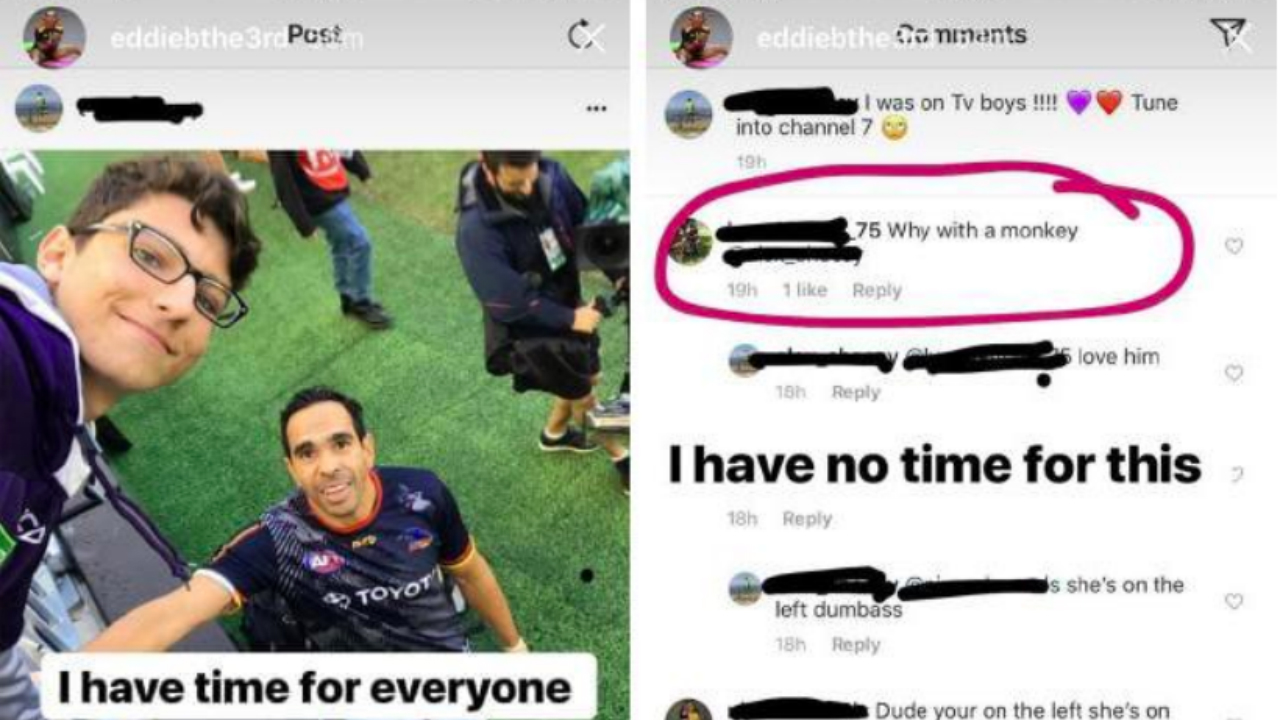Open the post author's profile picture

point(39,108)
